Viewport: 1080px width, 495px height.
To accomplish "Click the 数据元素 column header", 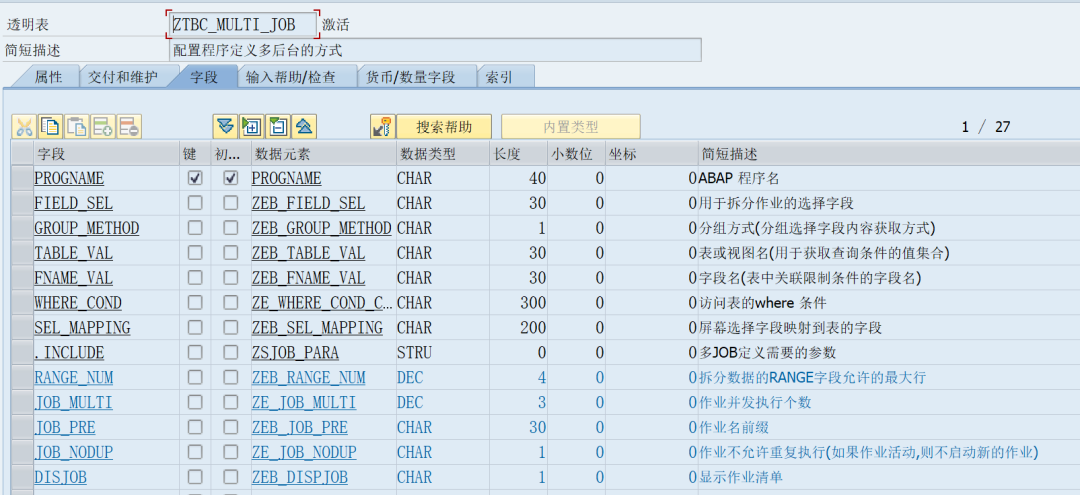I will pos(322,154).
